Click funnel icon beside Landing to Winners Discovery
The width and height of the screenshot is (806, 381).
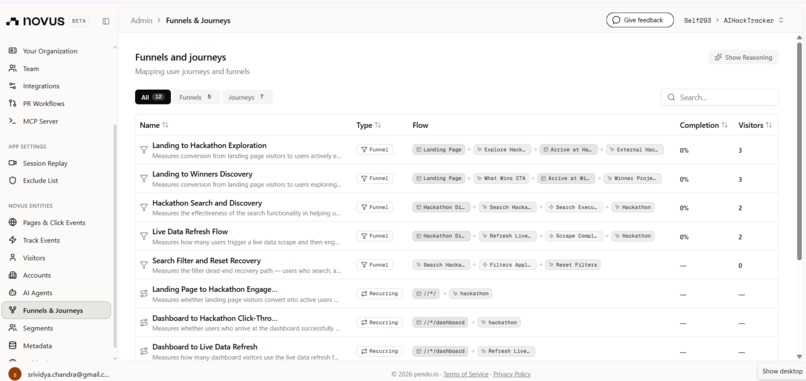pos(144,178)
